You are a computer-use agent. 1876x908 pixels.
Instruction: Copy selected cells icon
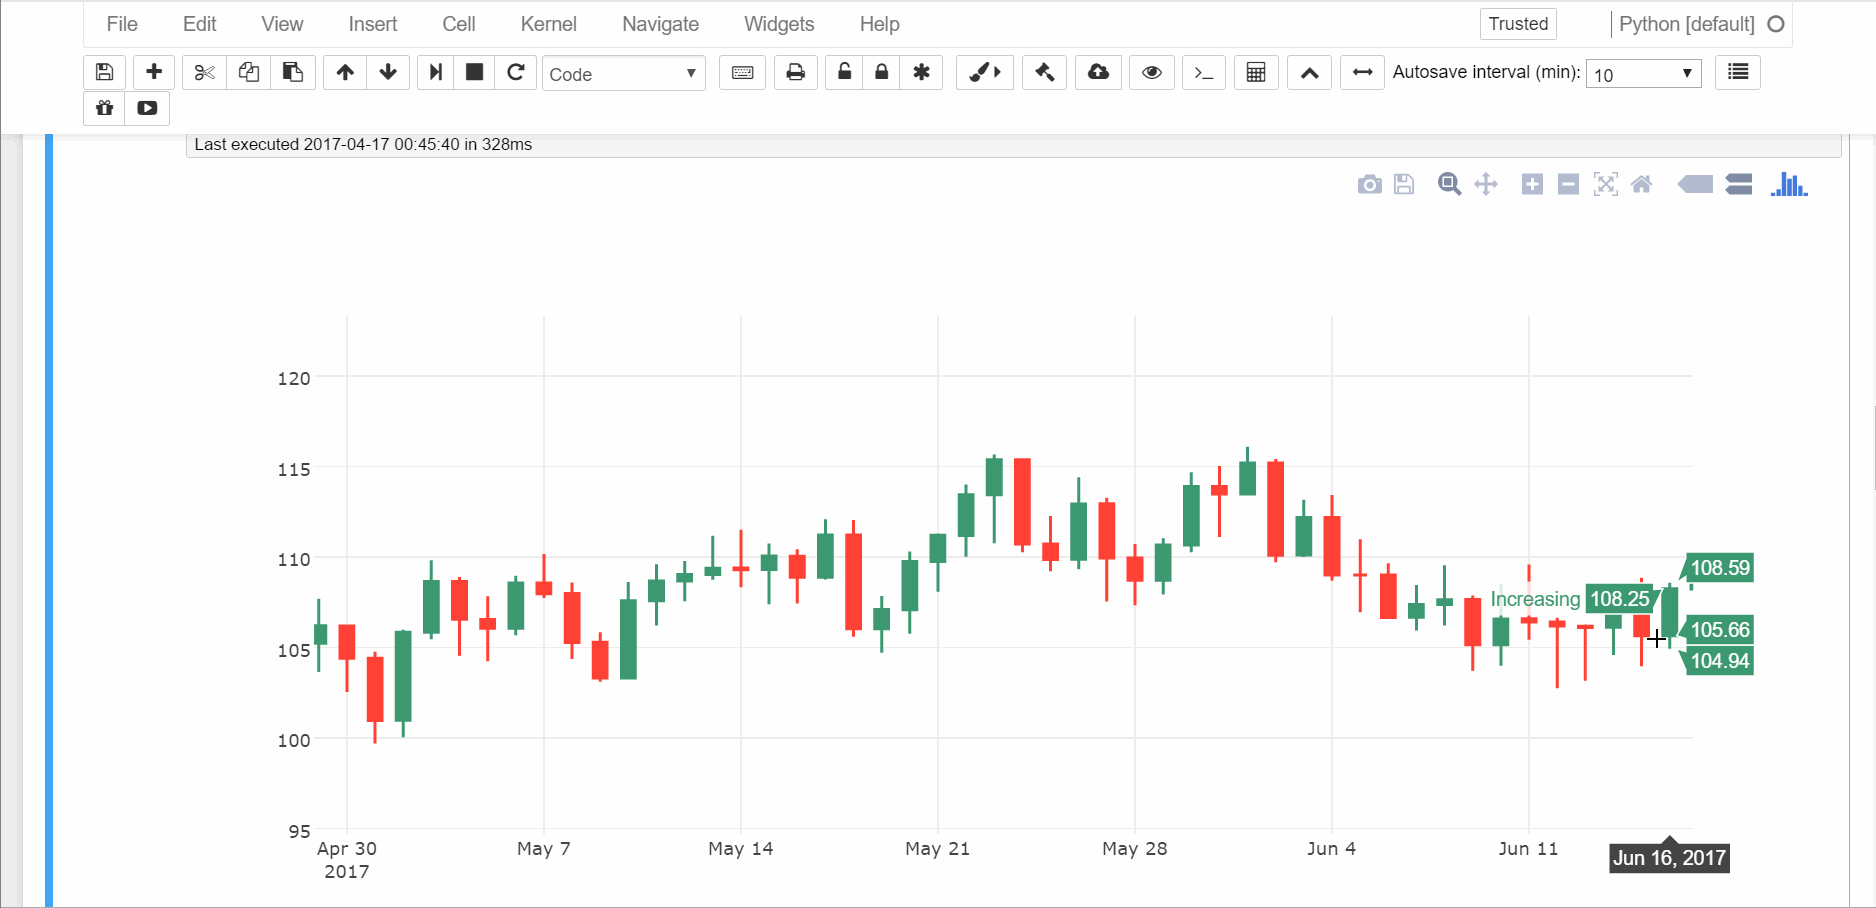[249, 72]
